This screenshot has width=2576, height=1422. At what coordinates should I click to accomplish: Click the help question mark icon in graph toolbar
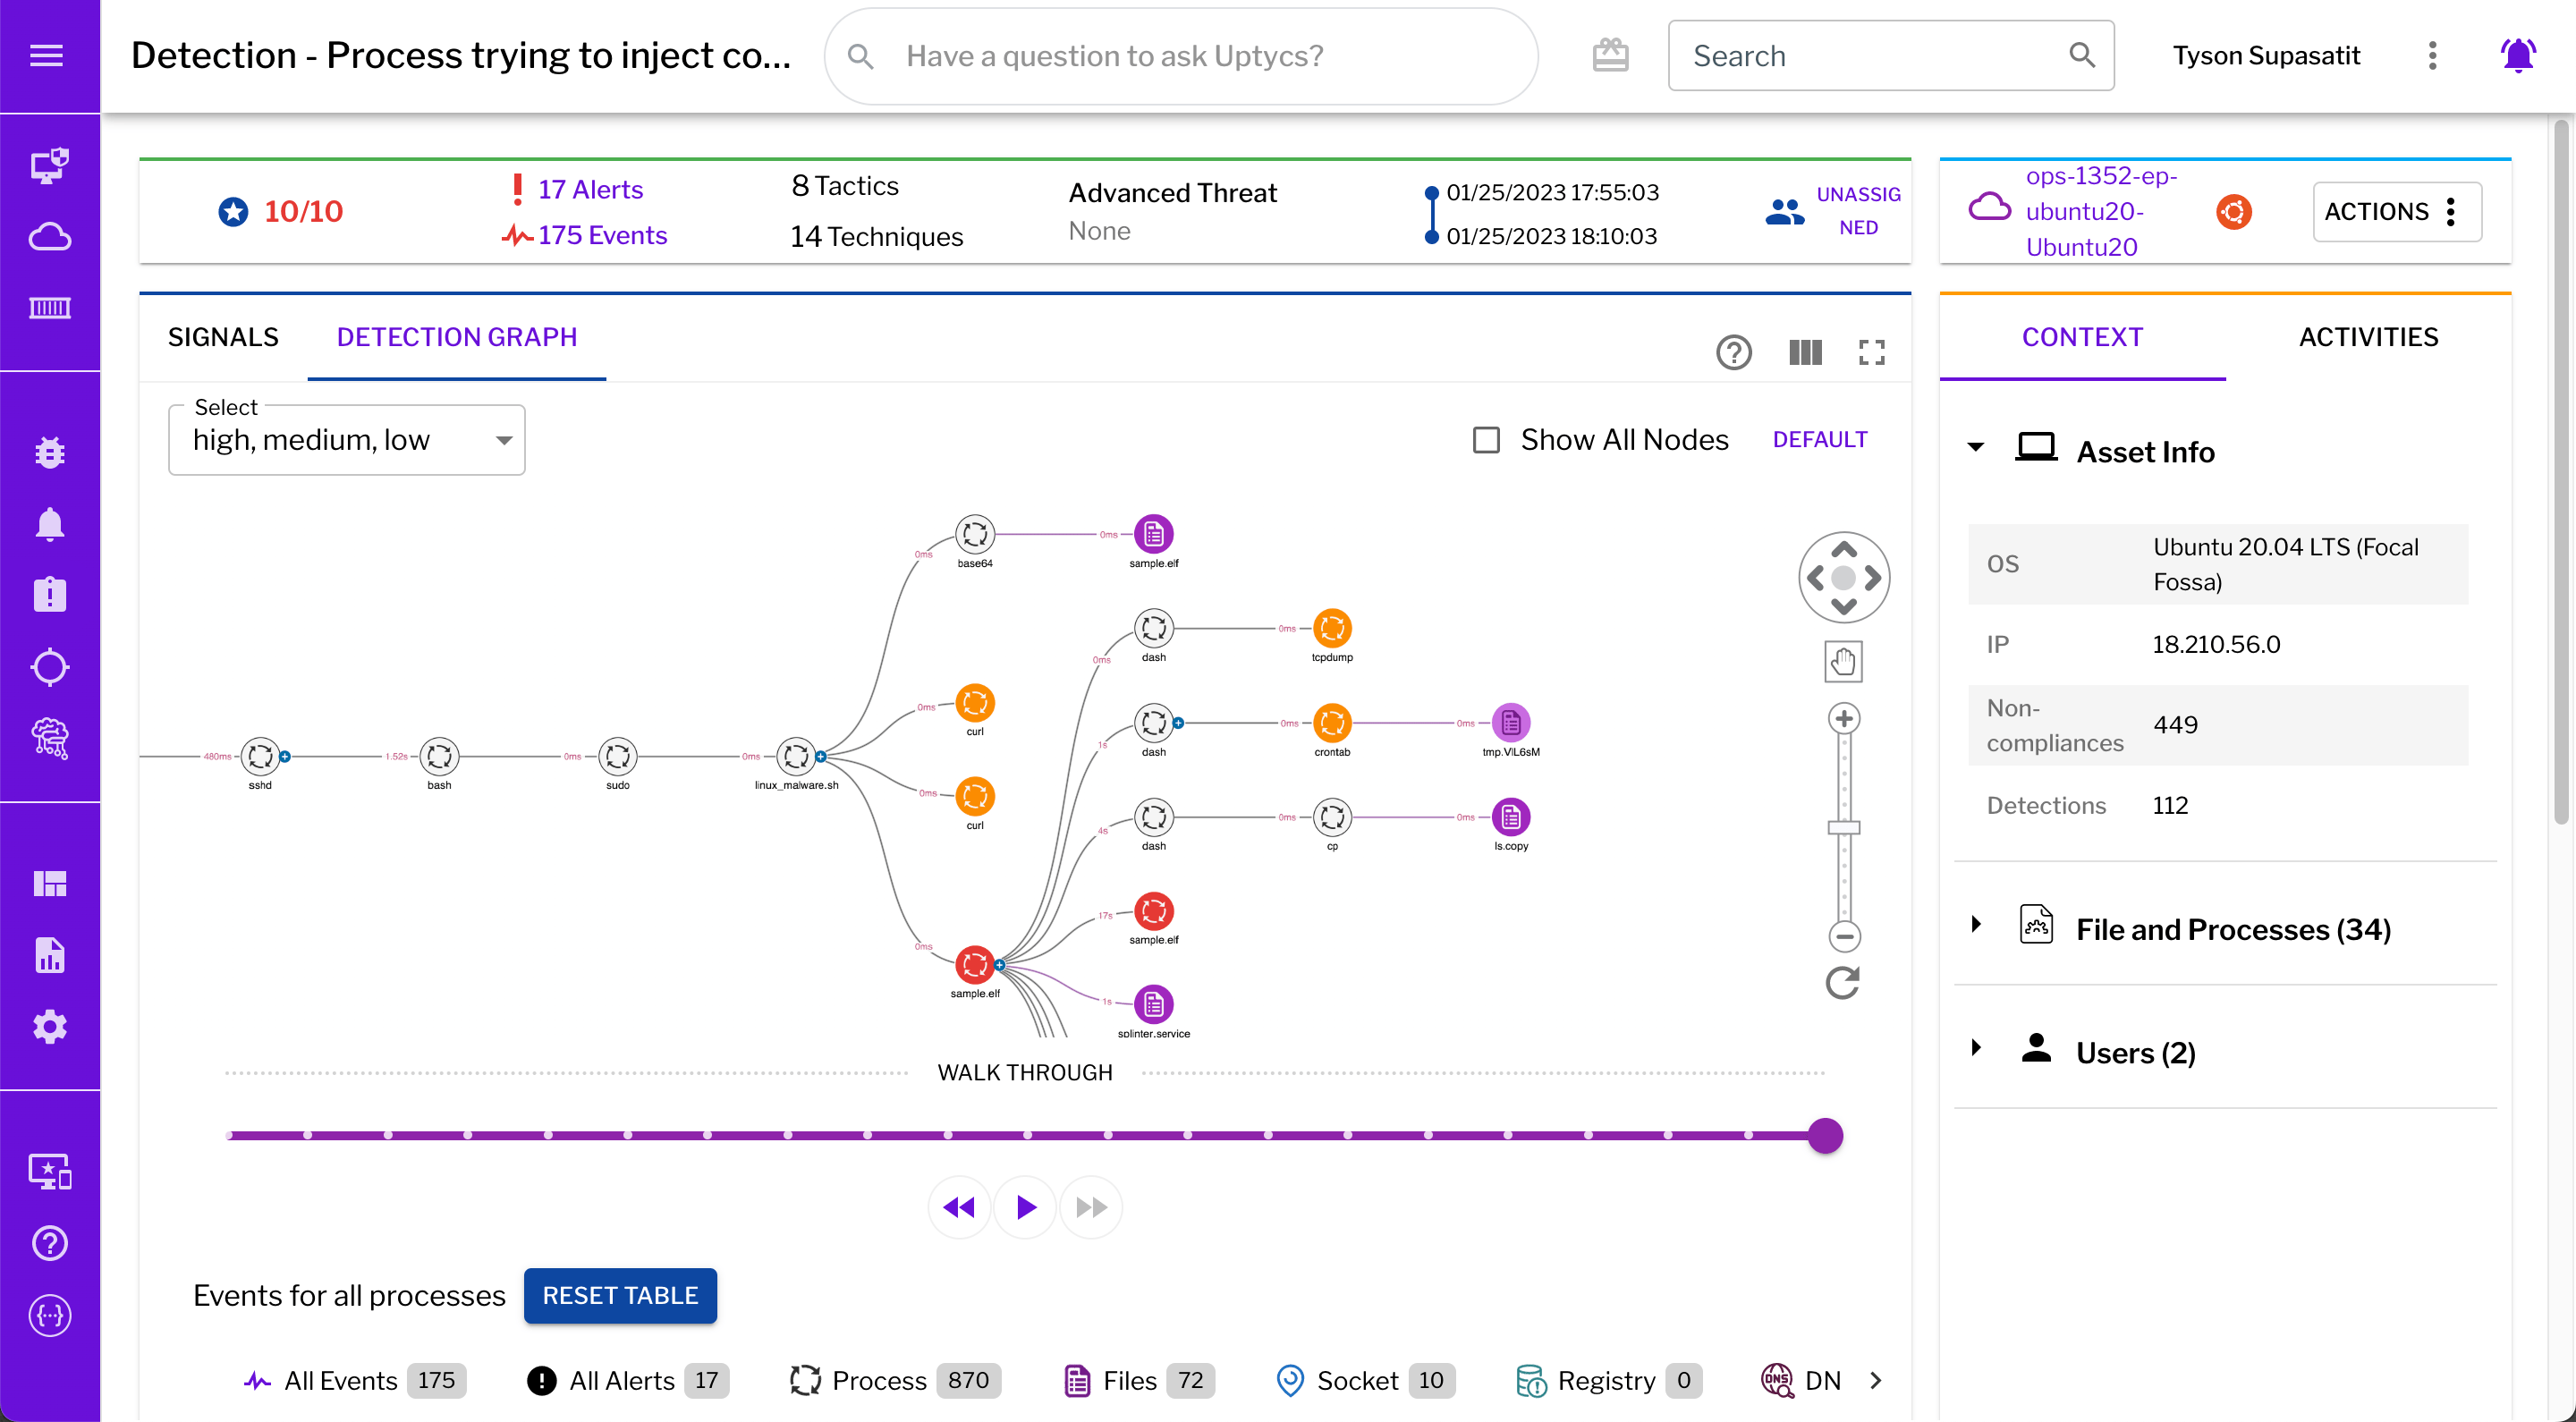(x=1733, y=352)
